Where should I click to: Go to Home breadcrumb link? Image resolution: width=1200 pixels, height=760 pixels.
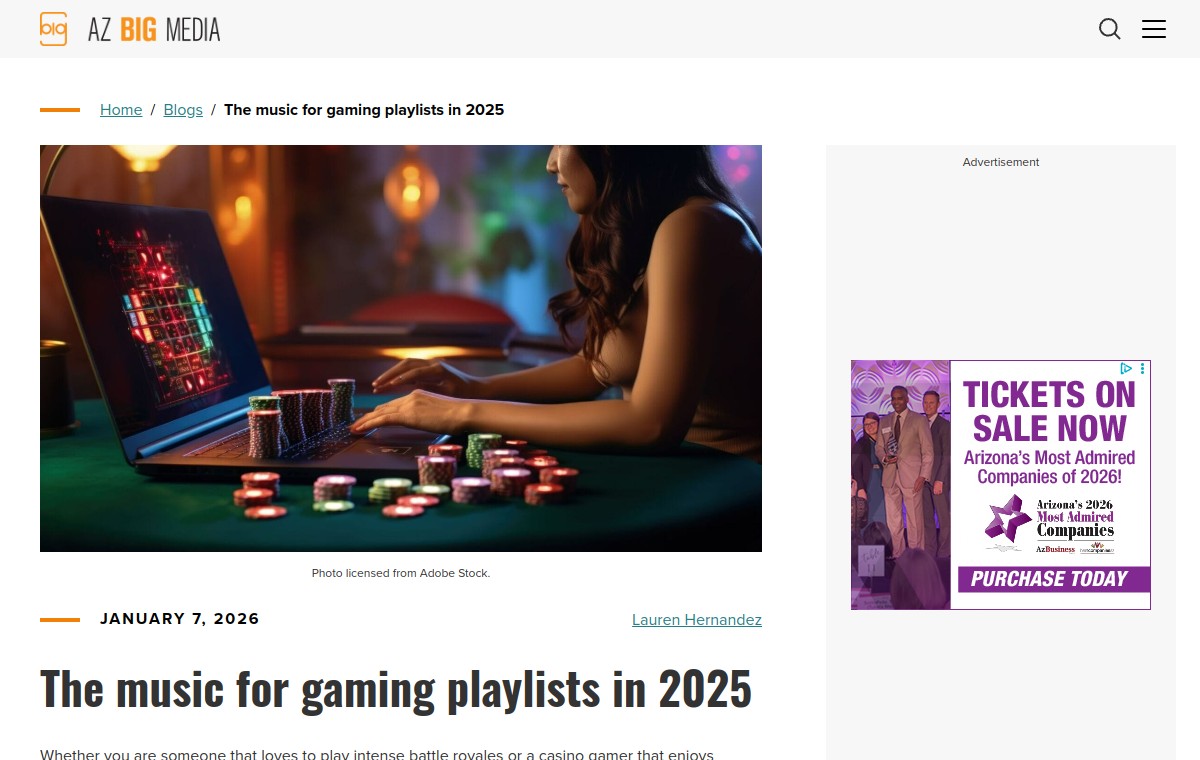click(121, 110)
